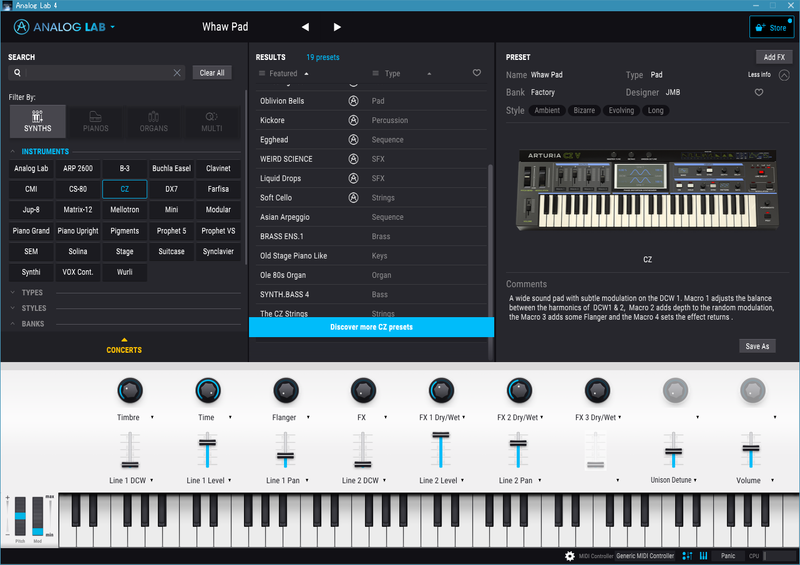
Task: Open the Analog Lab logo menu
Action: pos(64,27)
